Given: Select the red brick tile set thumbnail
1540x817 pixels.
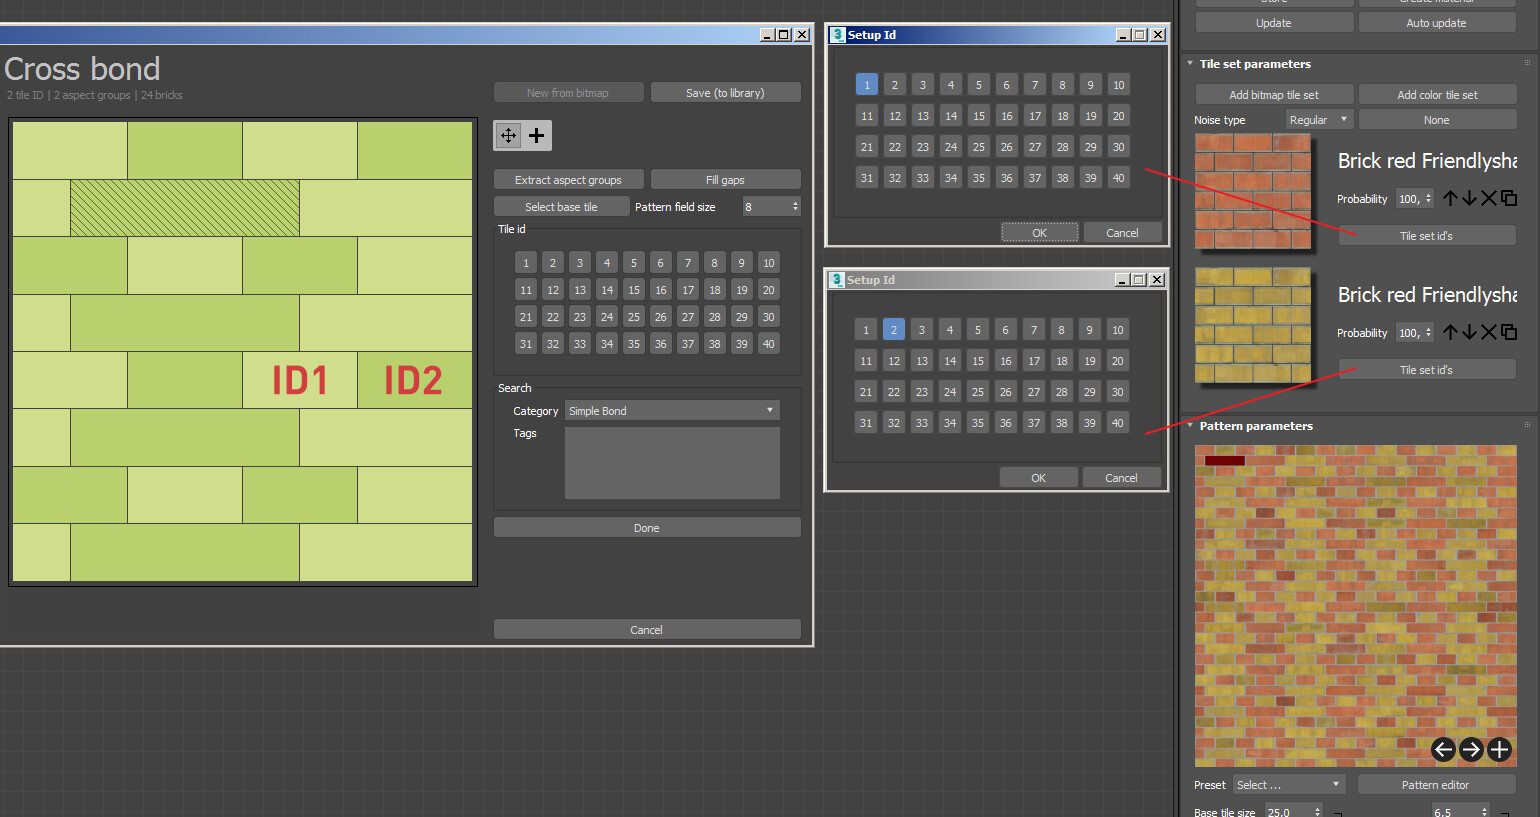Looking at the screenshot, I should (1253, 192).
